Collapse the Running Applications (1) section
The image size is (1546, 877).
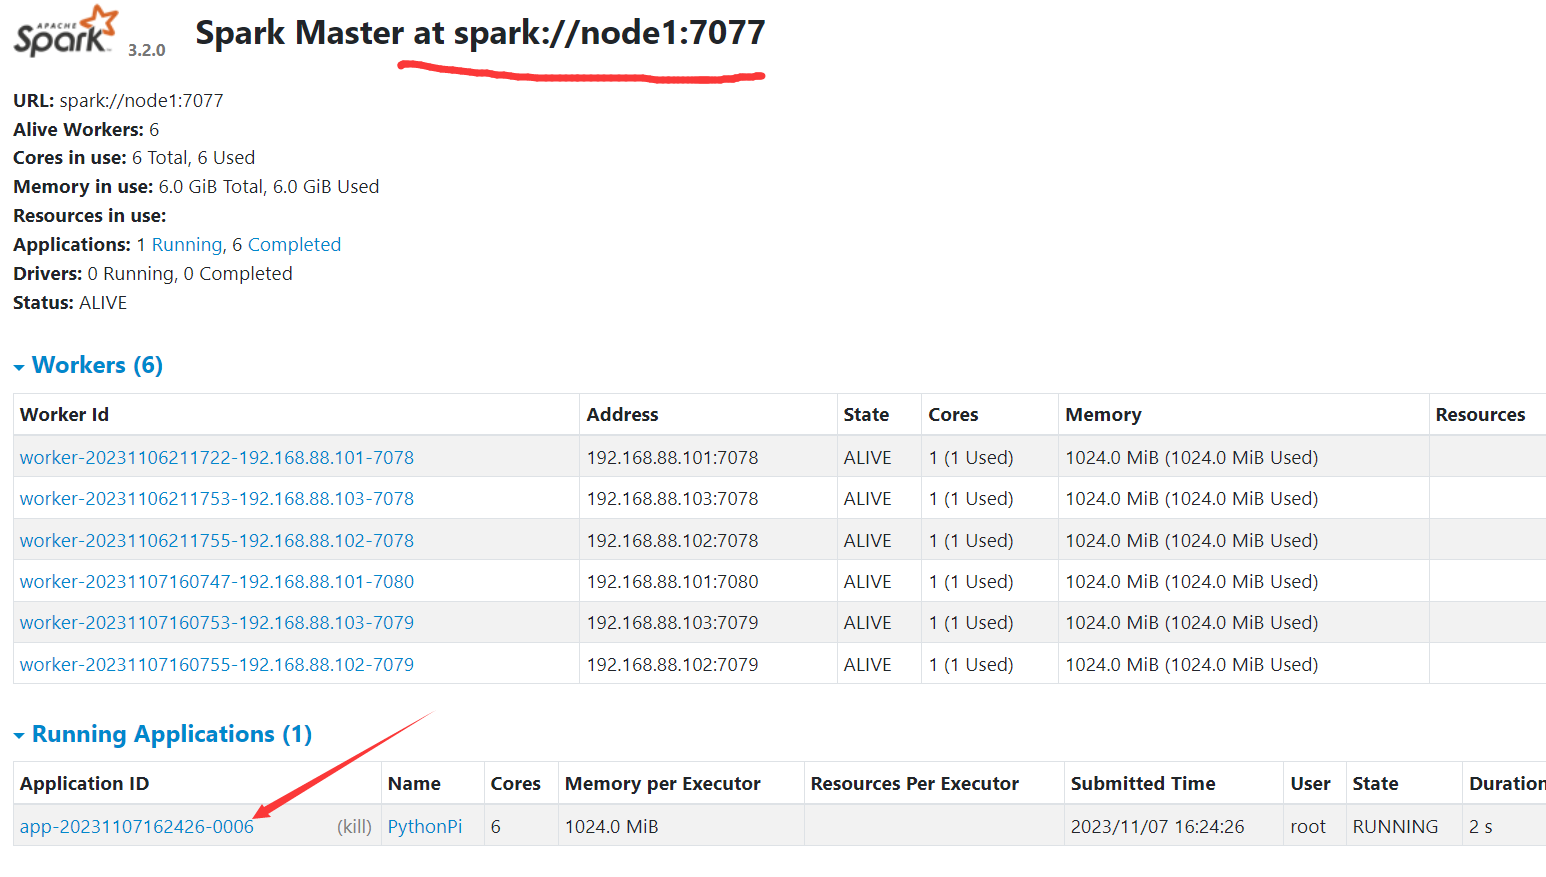click(x=162, y=734)
